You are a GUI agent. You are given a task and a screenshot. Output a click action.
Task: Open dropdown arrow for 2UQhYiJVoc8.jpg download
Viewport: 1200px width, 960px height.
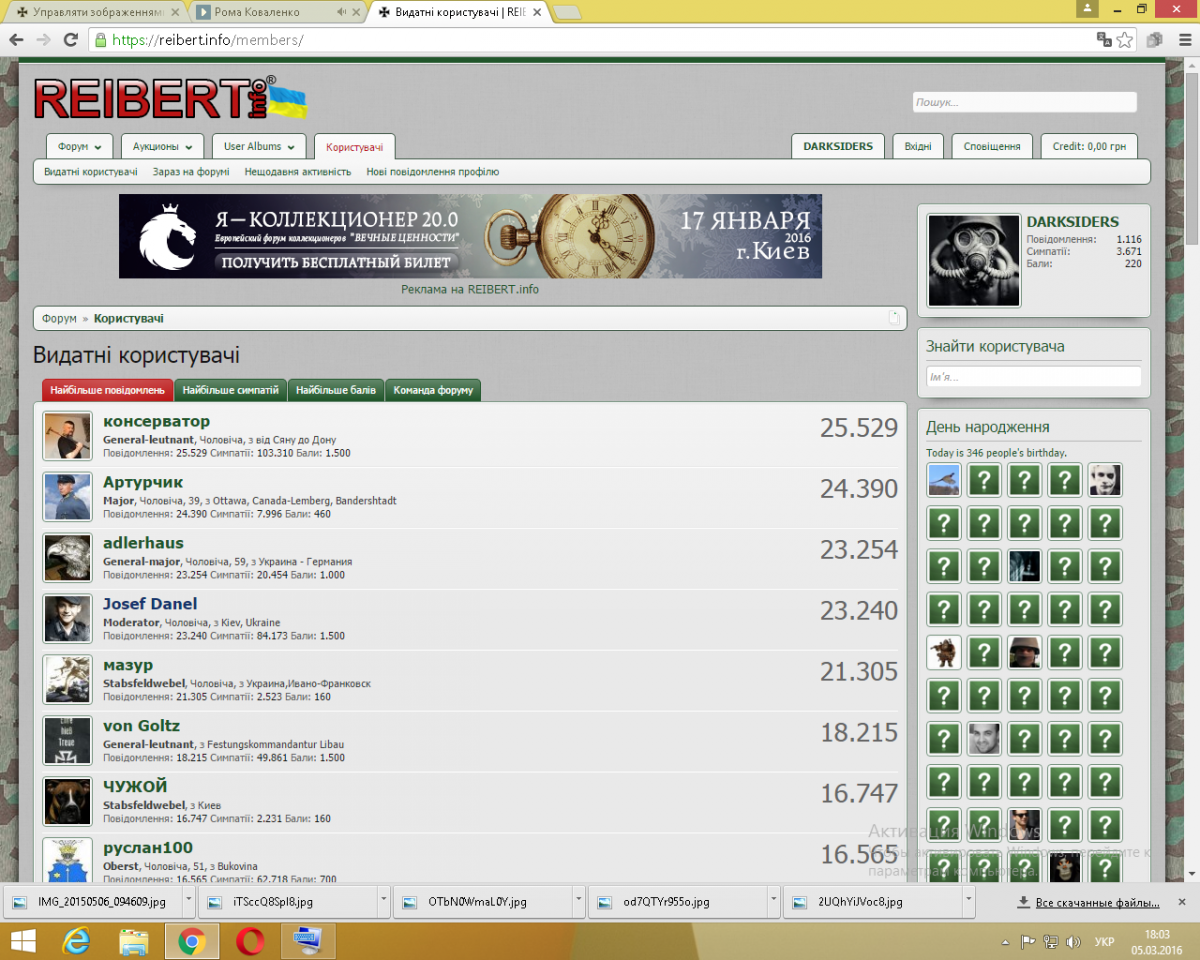[x=969, y=902]
